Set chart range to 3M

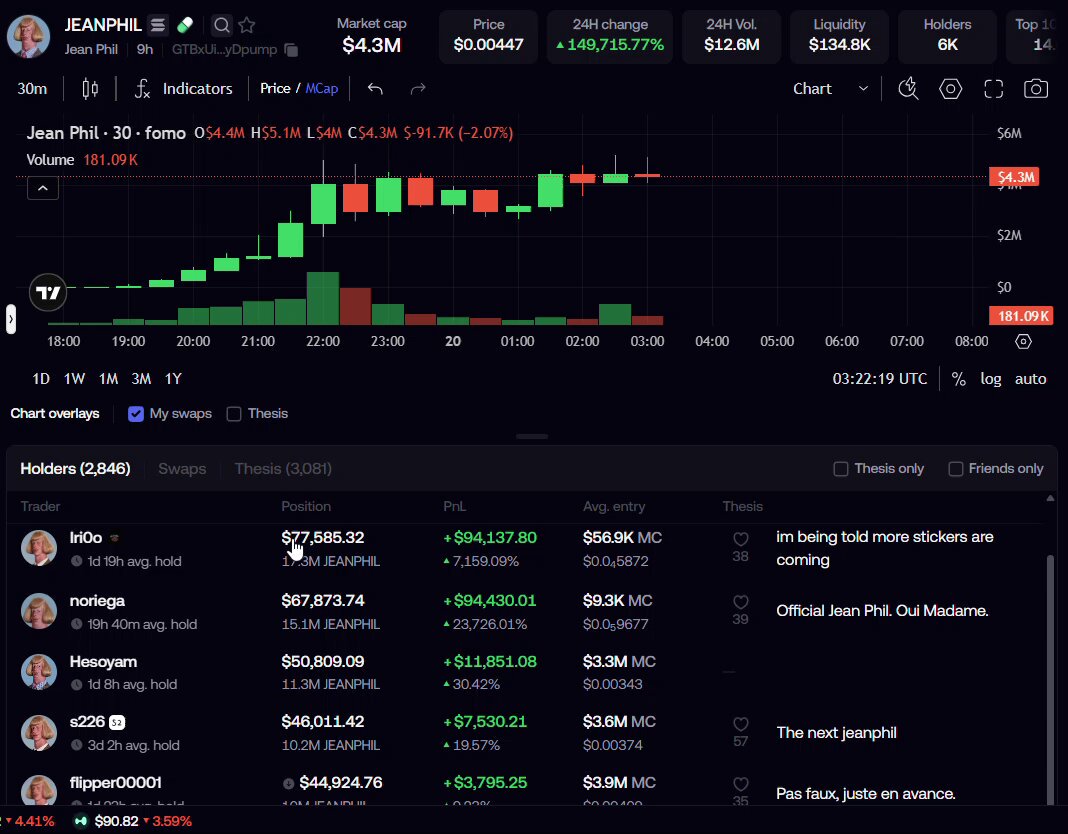click(x=141, y=379)
